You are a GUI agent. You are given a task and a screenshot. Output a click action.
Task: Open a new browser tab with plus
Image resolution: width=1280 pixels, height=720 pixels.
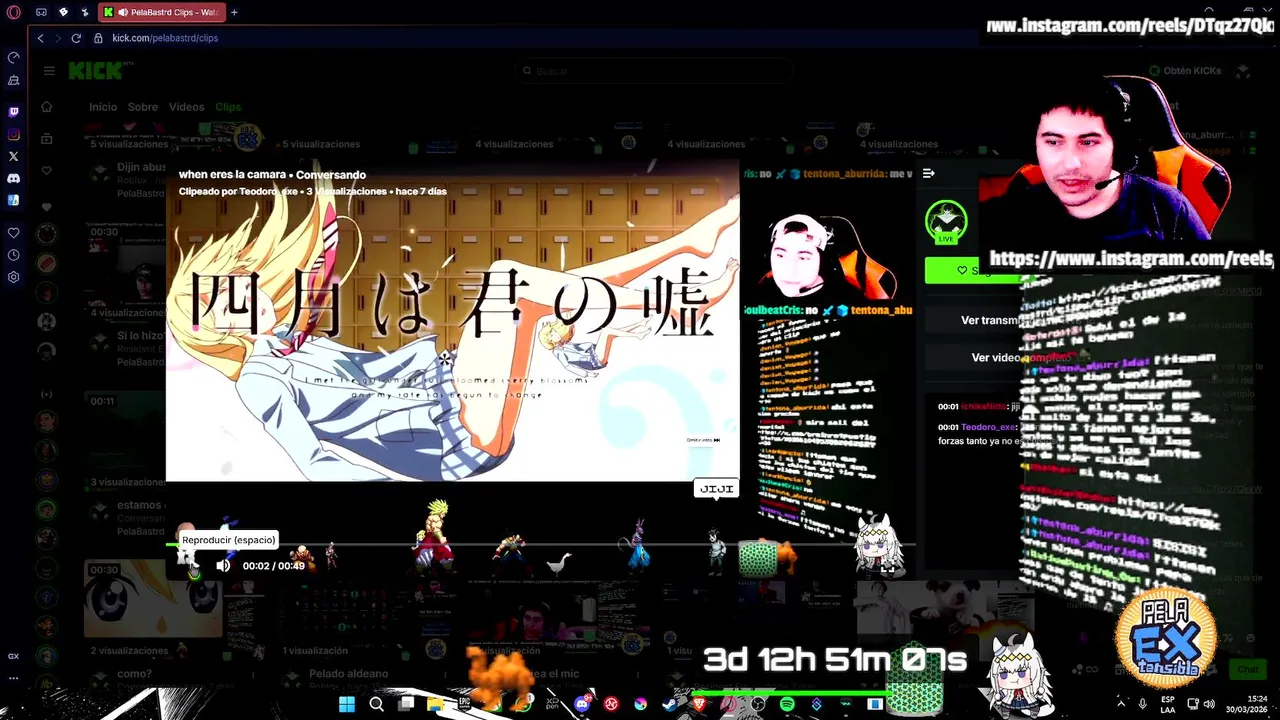point(234,12)
